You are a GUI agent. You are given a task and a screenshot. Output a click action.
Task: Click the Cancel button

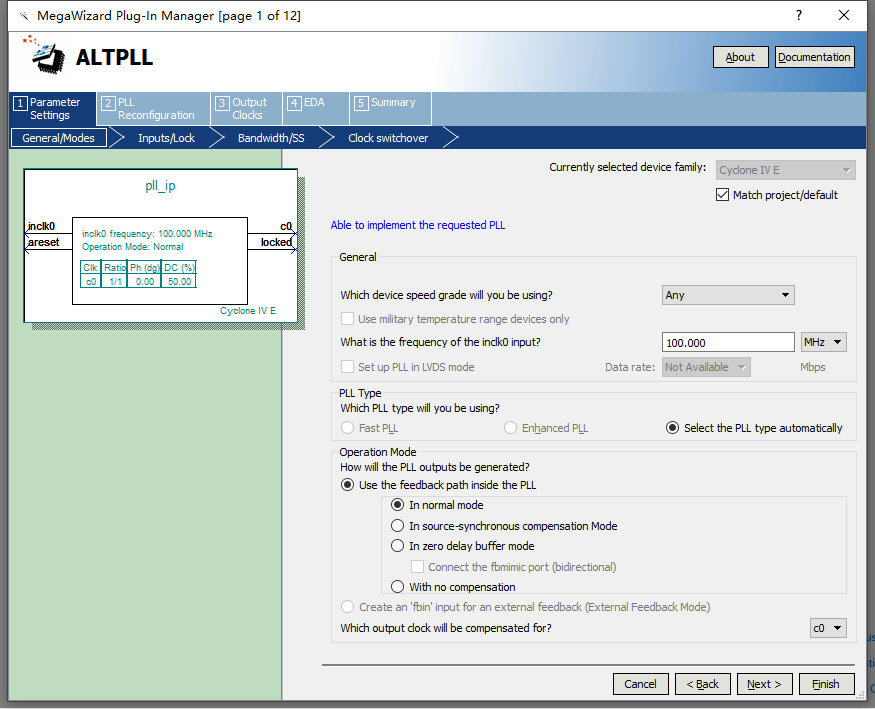641,684
